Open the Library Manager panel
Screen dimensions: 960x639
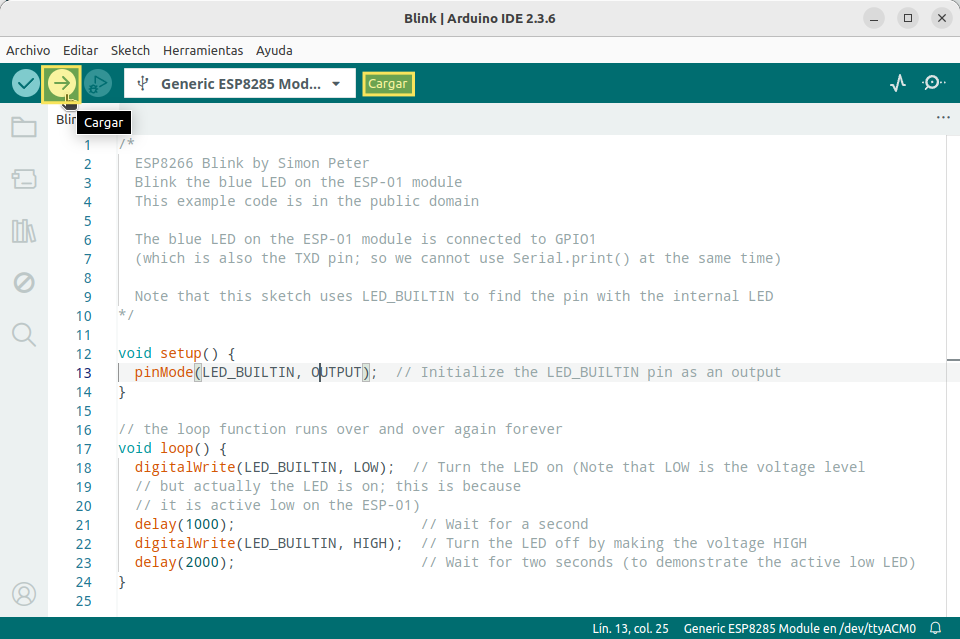coord(24,231)
